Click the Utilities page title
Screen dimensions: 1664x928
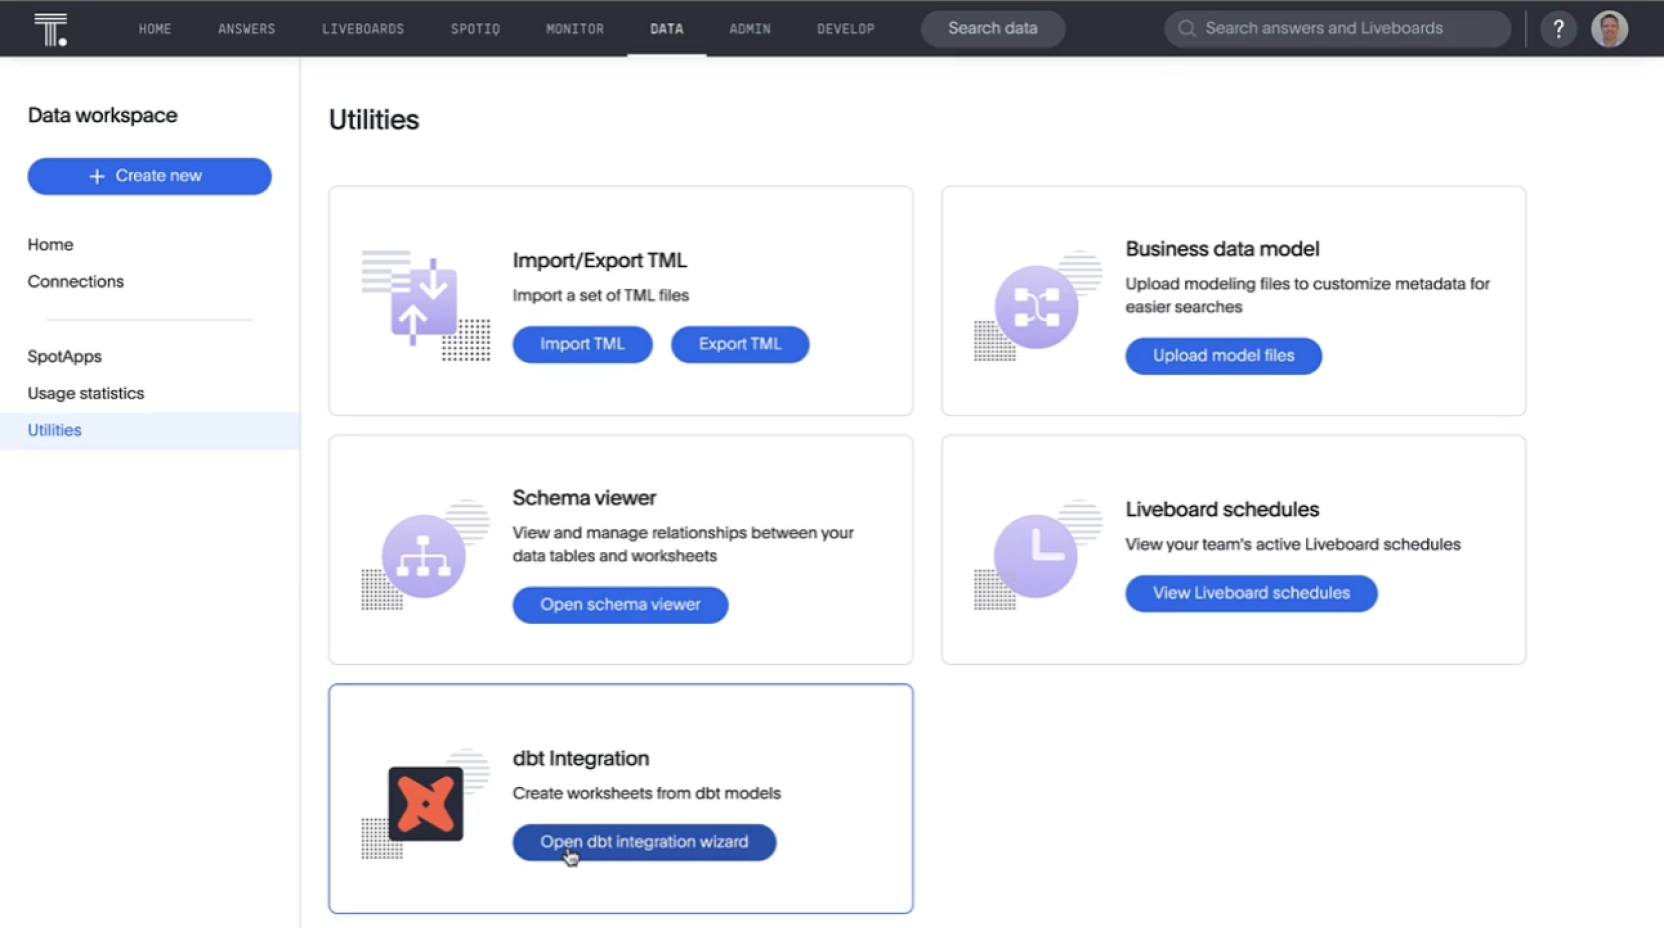pos(374,120)
